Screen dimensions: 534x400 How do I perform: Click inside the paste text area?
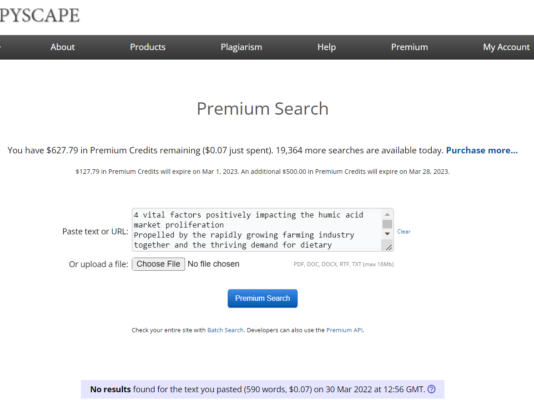pos(257,230)
